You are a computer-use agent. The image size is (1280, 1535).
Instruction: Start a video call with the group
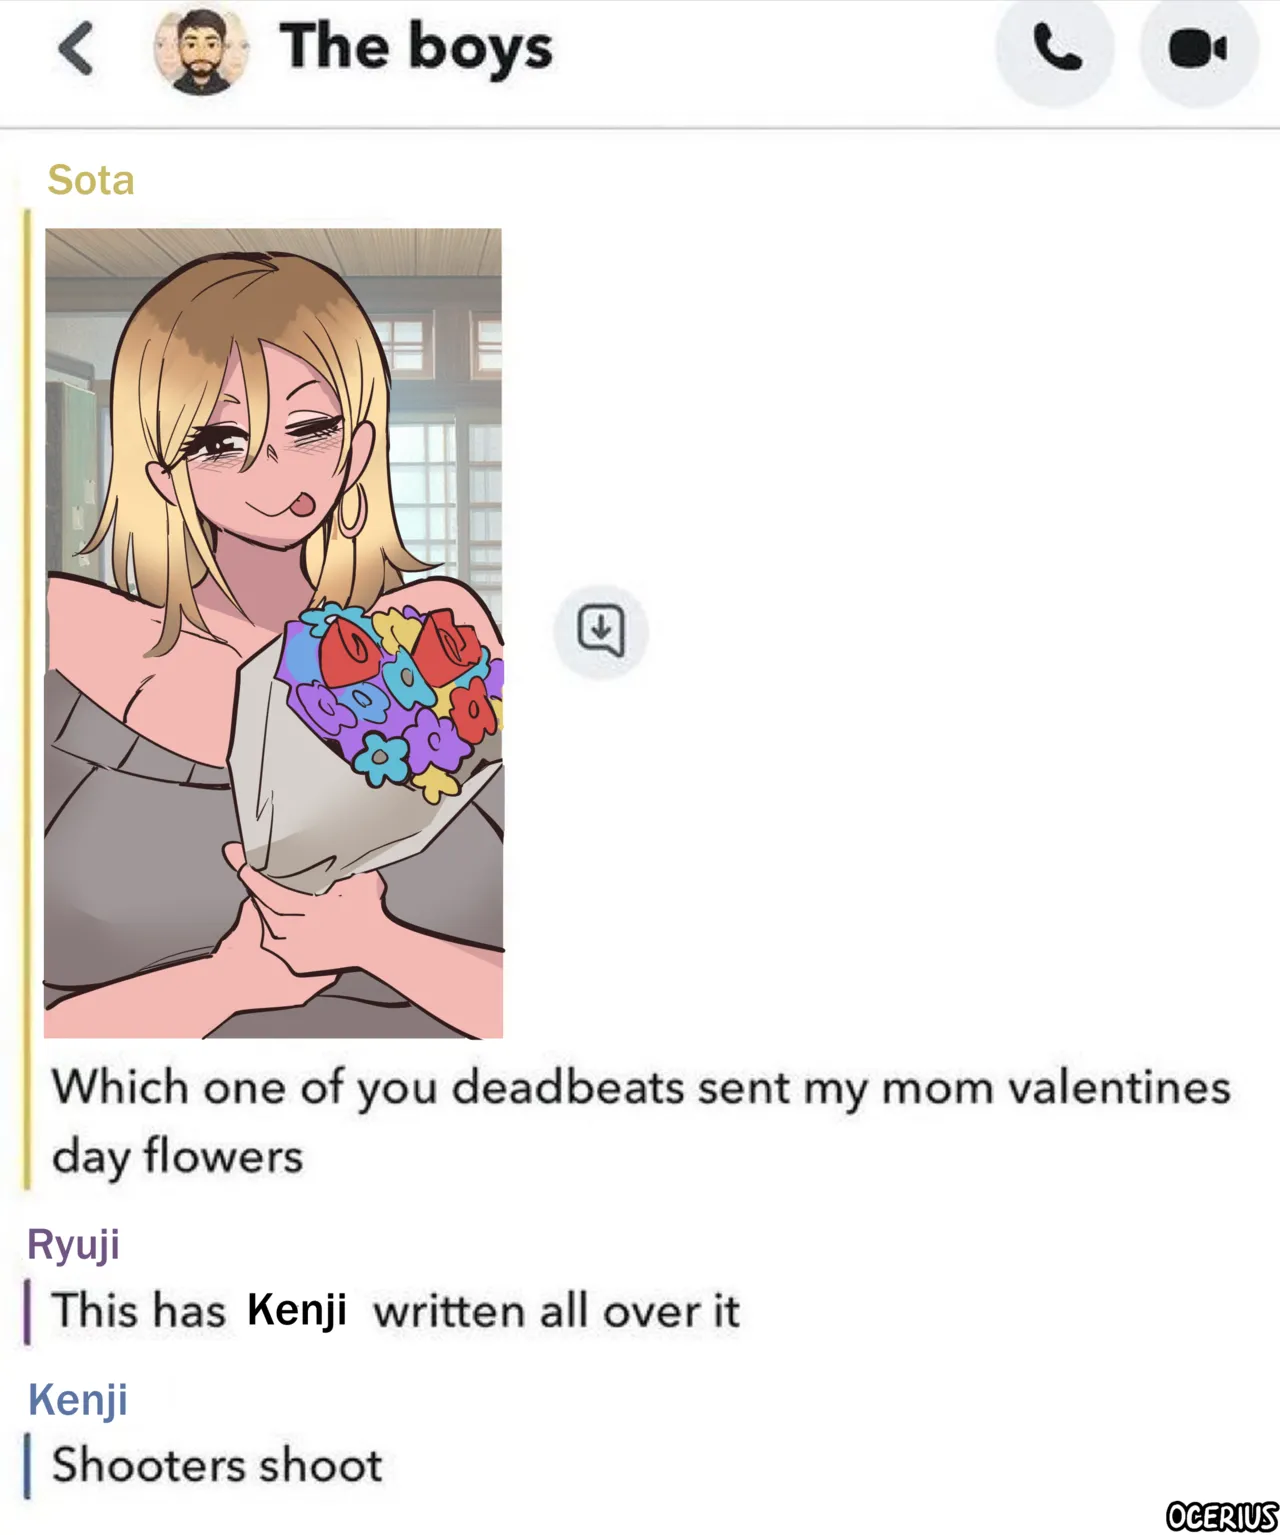tap(1197, 49)
